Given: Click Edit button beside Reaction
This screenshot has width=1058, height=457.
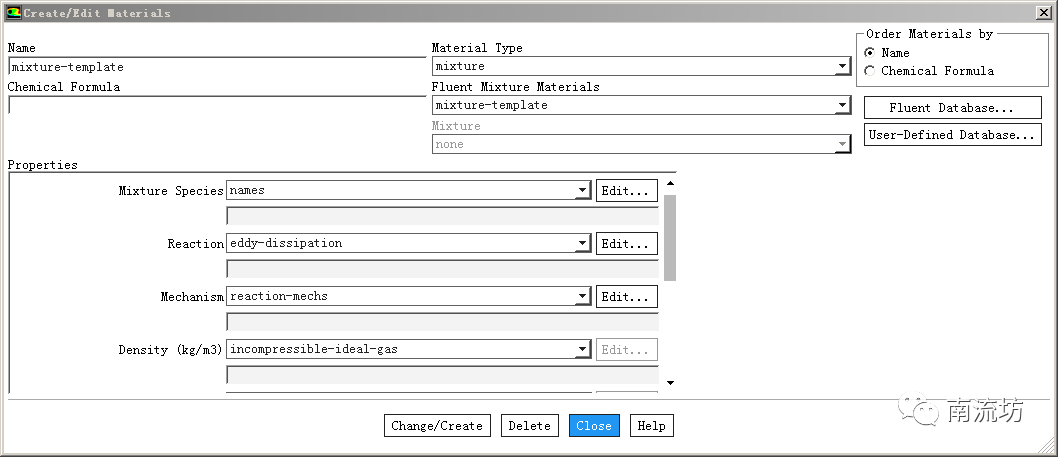Looking at the screenshot, I should tap(627, 243).
